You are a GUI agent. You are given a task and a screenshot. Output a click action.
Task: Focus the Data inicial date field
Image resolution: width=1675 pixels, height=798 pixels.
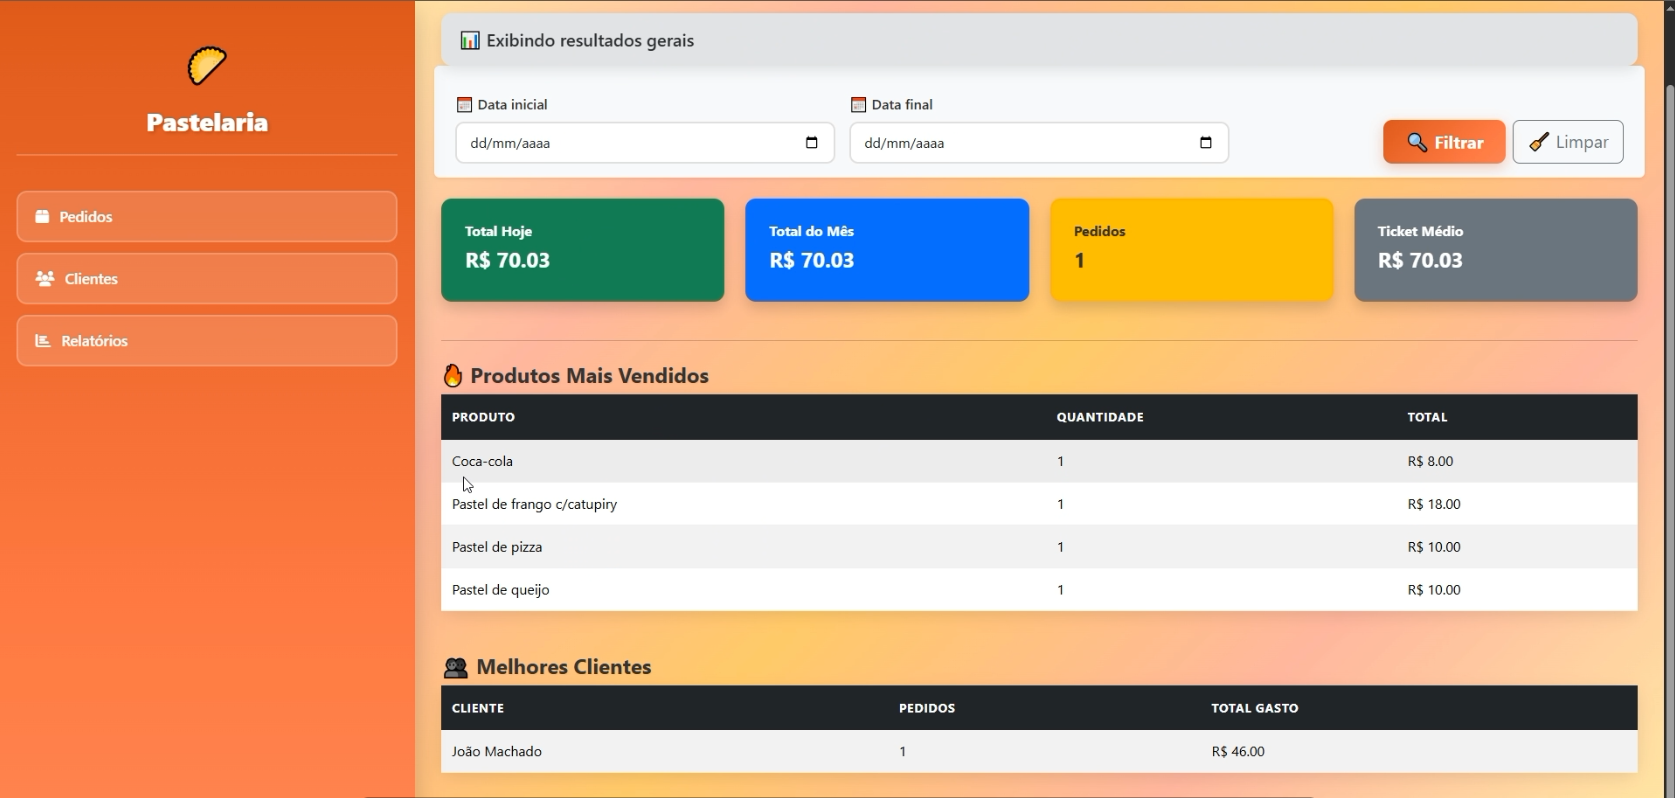pyautogui.click(x=645, y=143)
